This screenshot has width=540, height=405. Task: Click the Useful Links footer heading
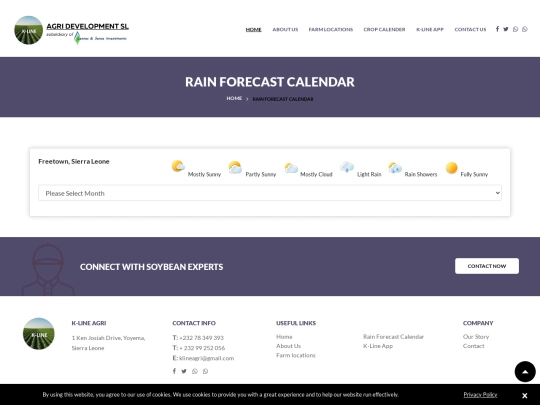pyautogui.click(x=296, y=323)
